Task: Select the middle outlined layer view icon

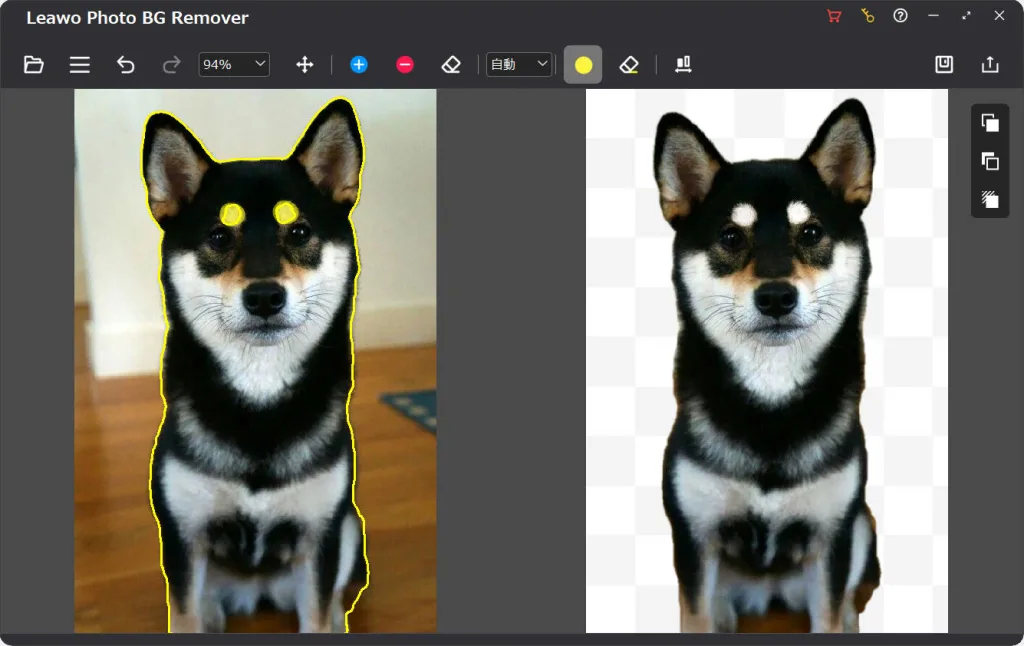Action: click(x=990, y=161)
